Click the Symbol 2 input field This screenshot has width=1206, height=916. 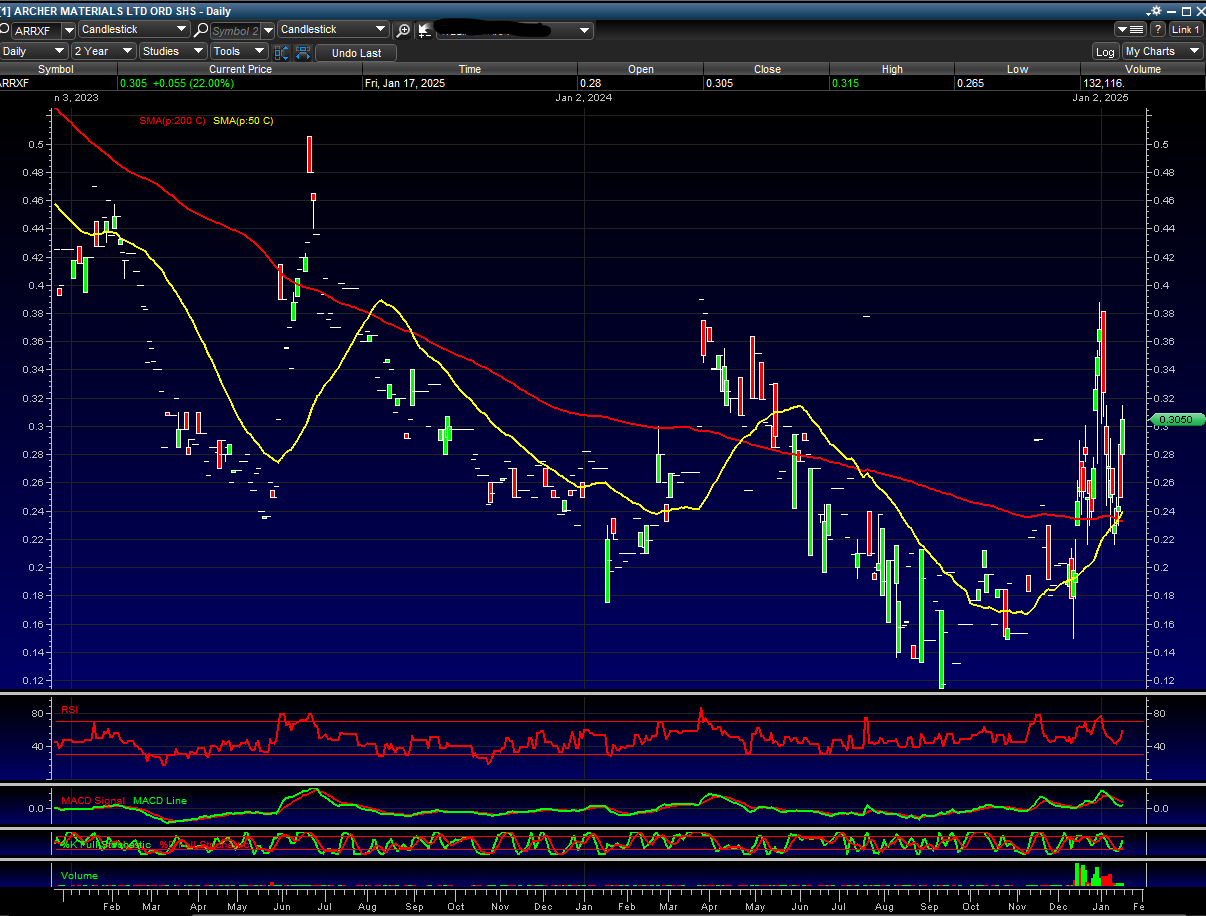(235, 30)
